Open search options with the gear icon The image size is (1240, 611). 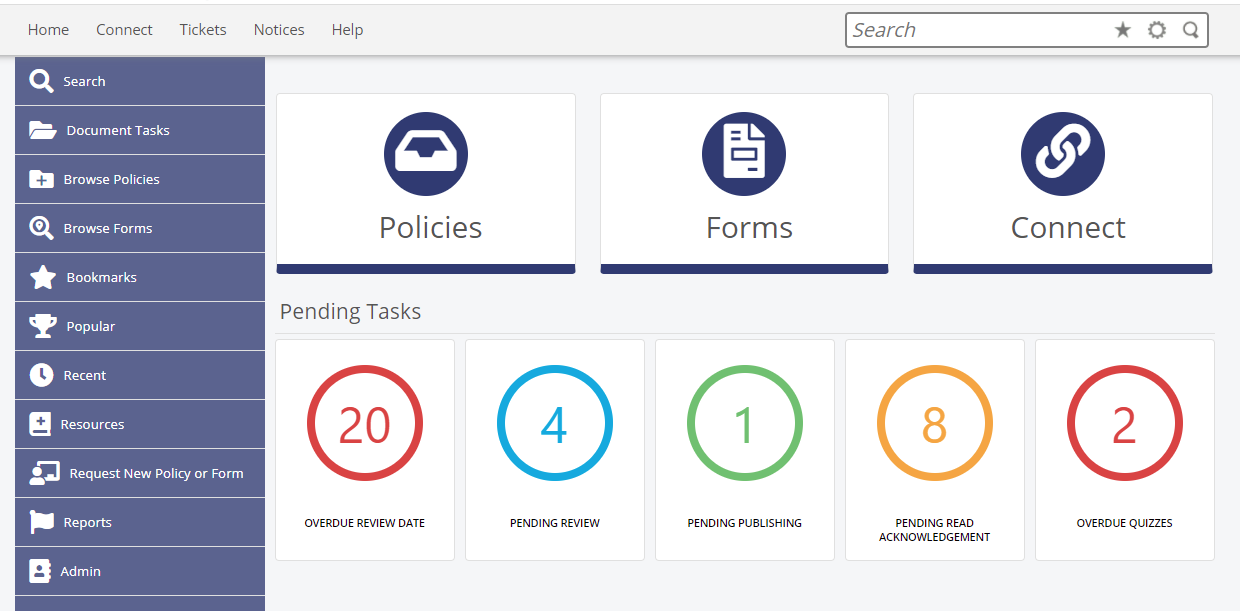pyautogui.click(x=1157, y=30)
